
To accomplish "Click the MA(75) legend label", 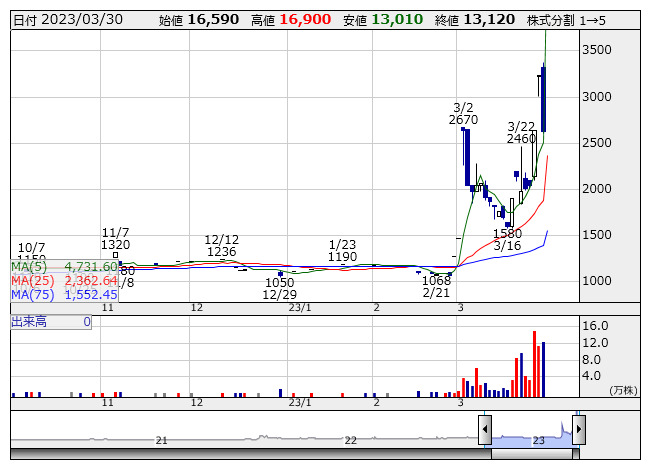I will [x=32, y=295].
